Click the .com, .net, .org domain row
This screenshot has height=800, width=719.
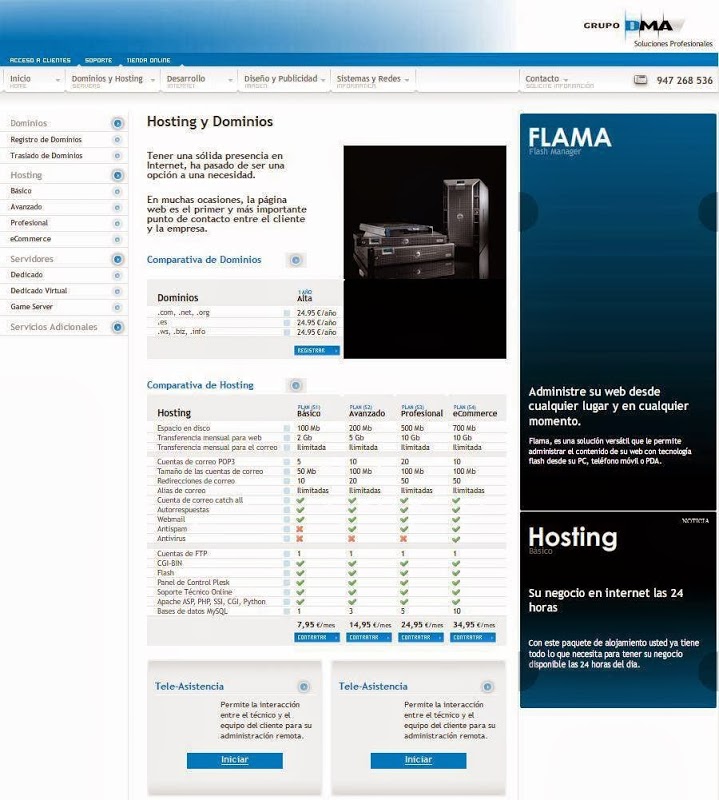(x=247, y=313)
